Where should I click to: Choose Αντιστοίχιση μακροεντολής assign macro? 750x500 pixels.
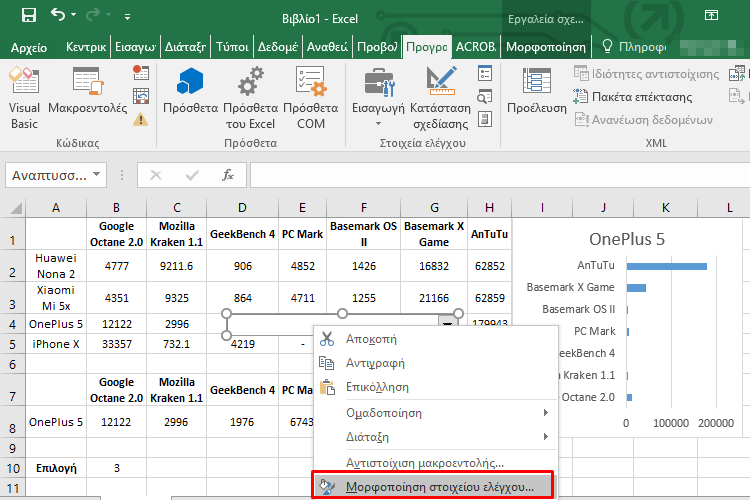436,463
